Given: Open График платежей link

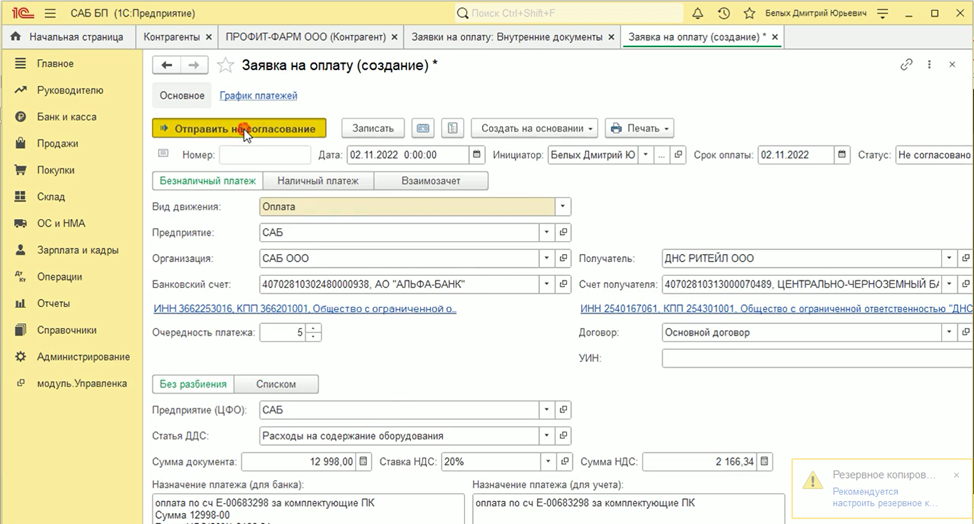Looking at the screenshot, I should [x=258, y=96].
